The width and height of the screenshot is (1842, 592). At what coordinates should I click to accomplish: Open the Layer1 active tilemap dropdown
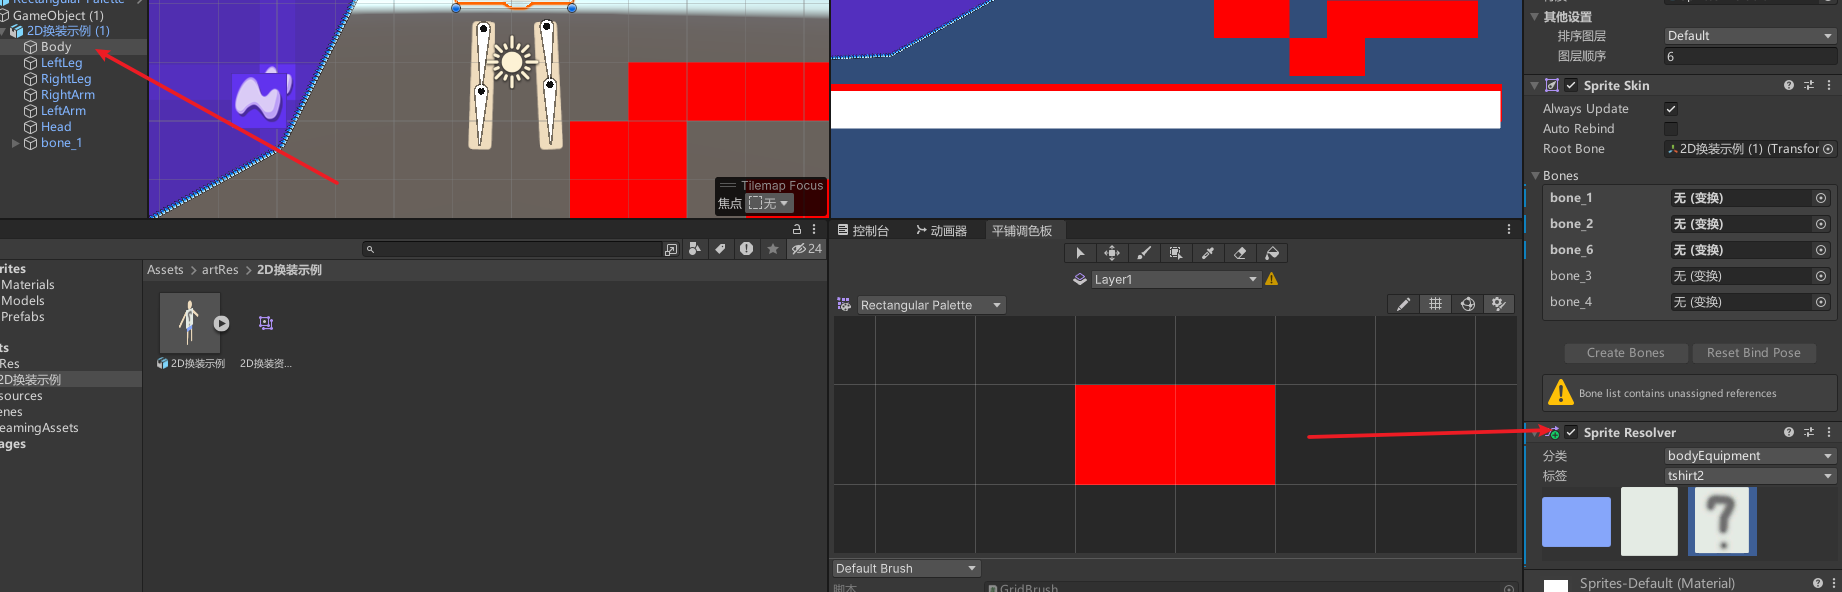[x=1175, y=280]
